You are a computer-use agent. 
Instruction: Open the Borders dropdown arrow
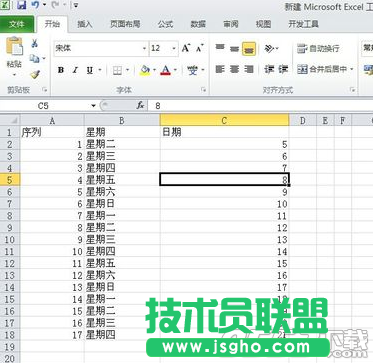click(x=128, y=70)
